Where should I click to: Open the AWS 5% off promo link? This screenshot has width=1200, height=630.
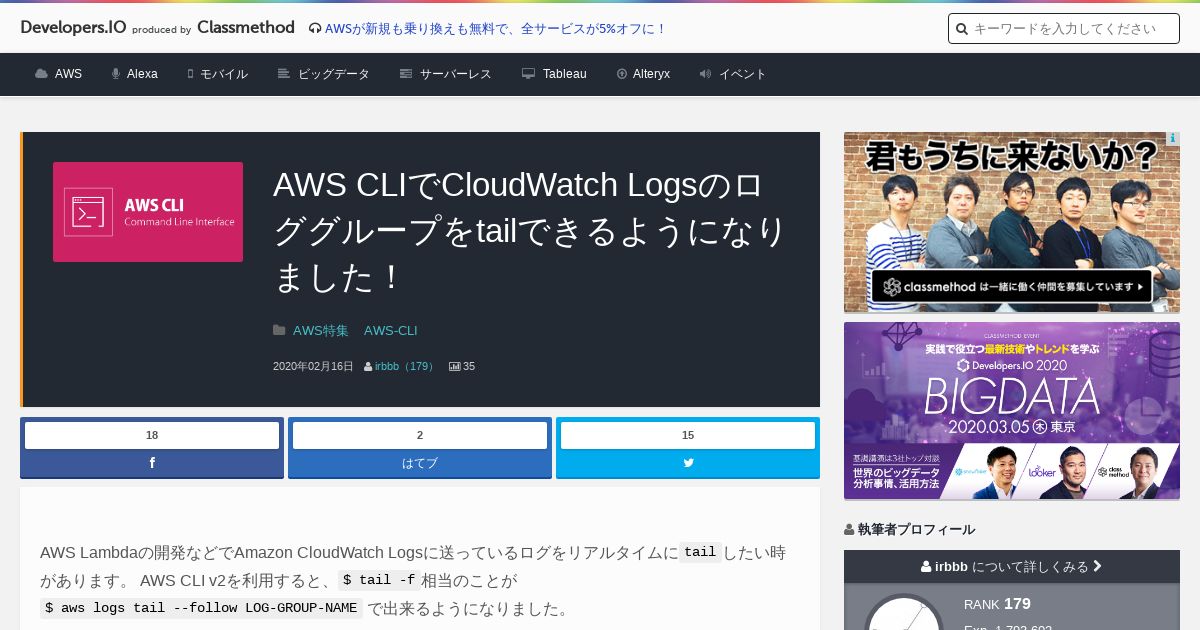tap(495, 29)
